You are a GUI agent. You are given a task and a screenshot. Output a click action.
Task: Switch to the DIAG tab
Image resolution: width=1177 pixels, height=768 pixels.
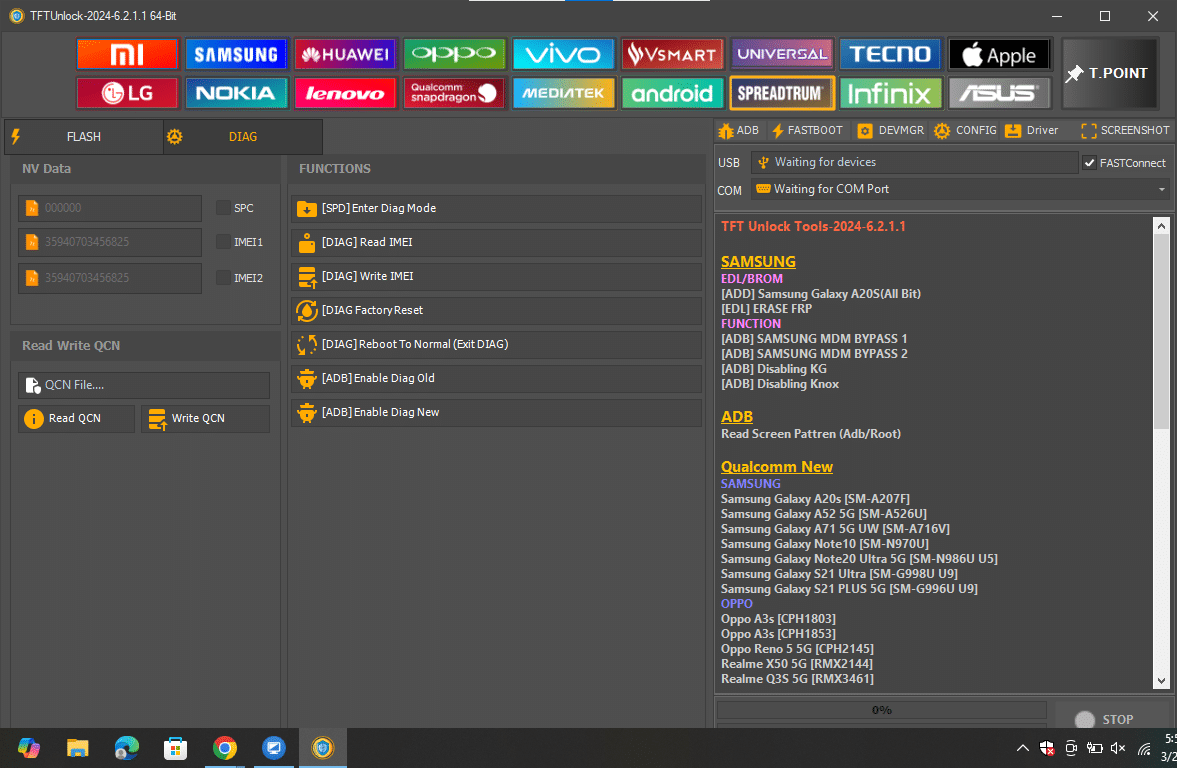[243, 136]
